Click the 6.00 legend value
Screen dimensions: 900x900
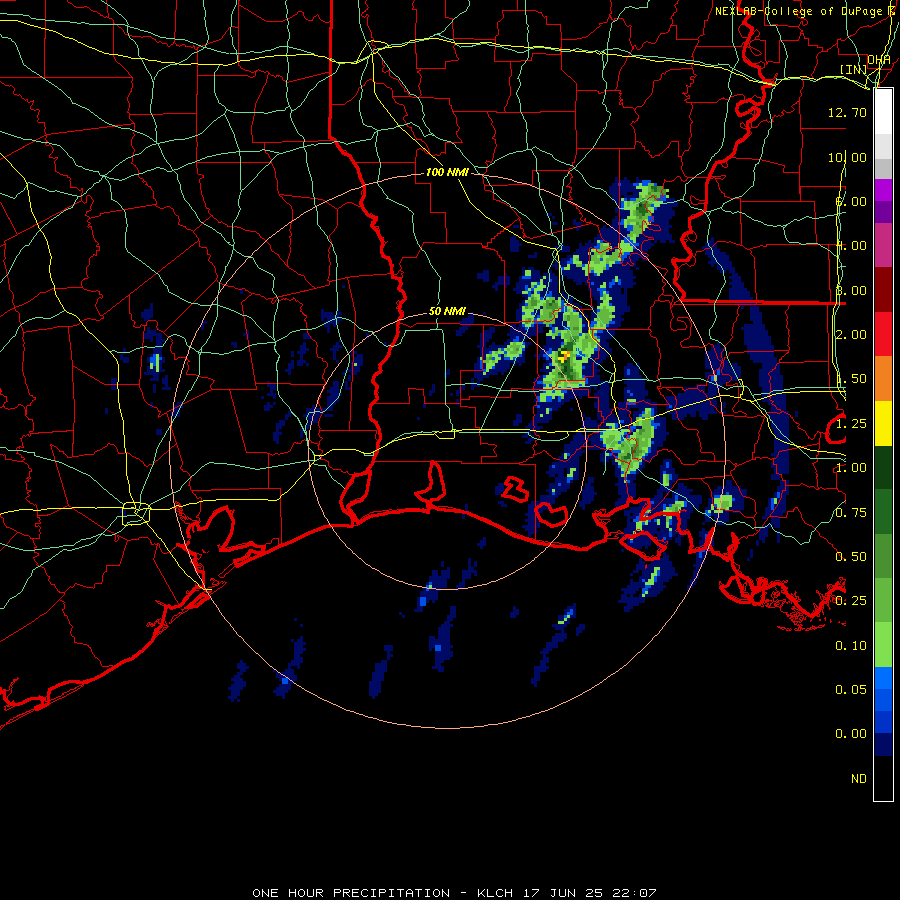pos(851,201)
